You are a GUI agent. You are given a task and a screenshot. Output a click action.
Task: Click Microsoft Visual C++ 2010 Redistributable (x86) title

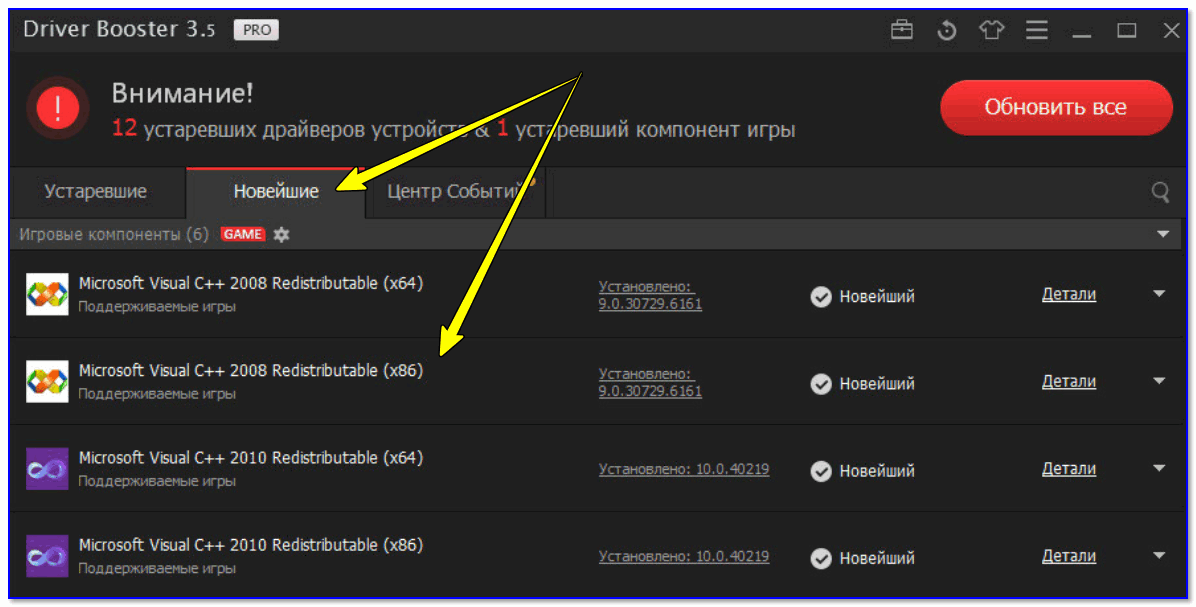click(x=251, y=545)
